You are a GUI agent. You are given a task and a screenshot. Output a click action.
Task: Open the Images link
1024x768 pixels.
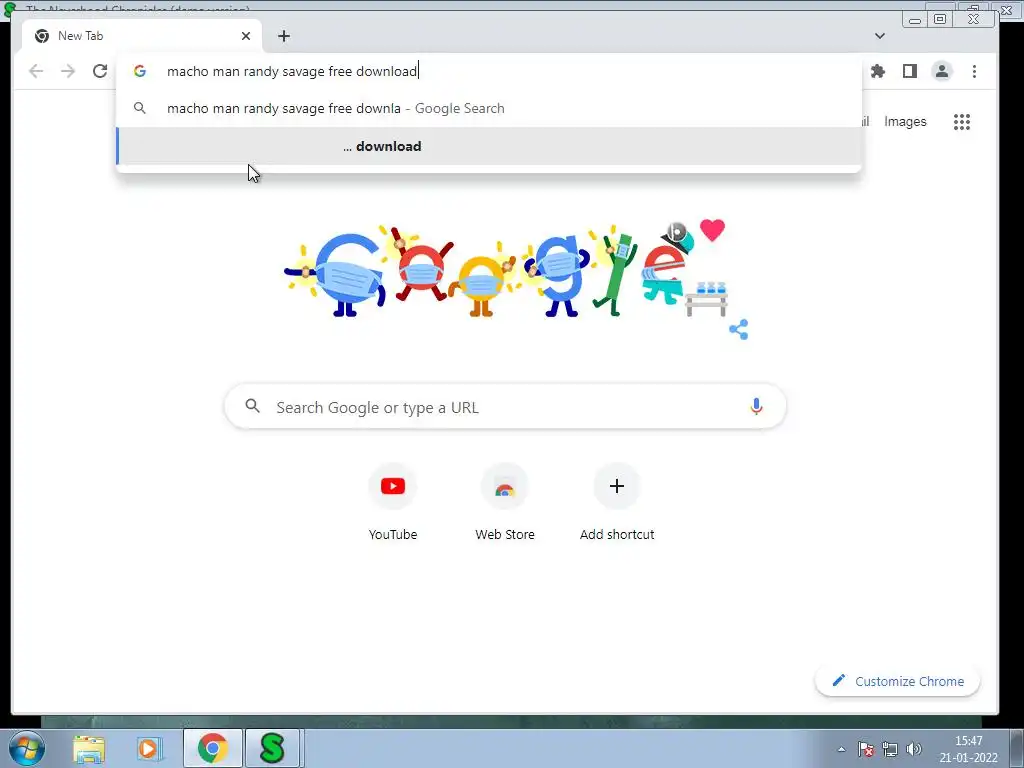point(905,121)
